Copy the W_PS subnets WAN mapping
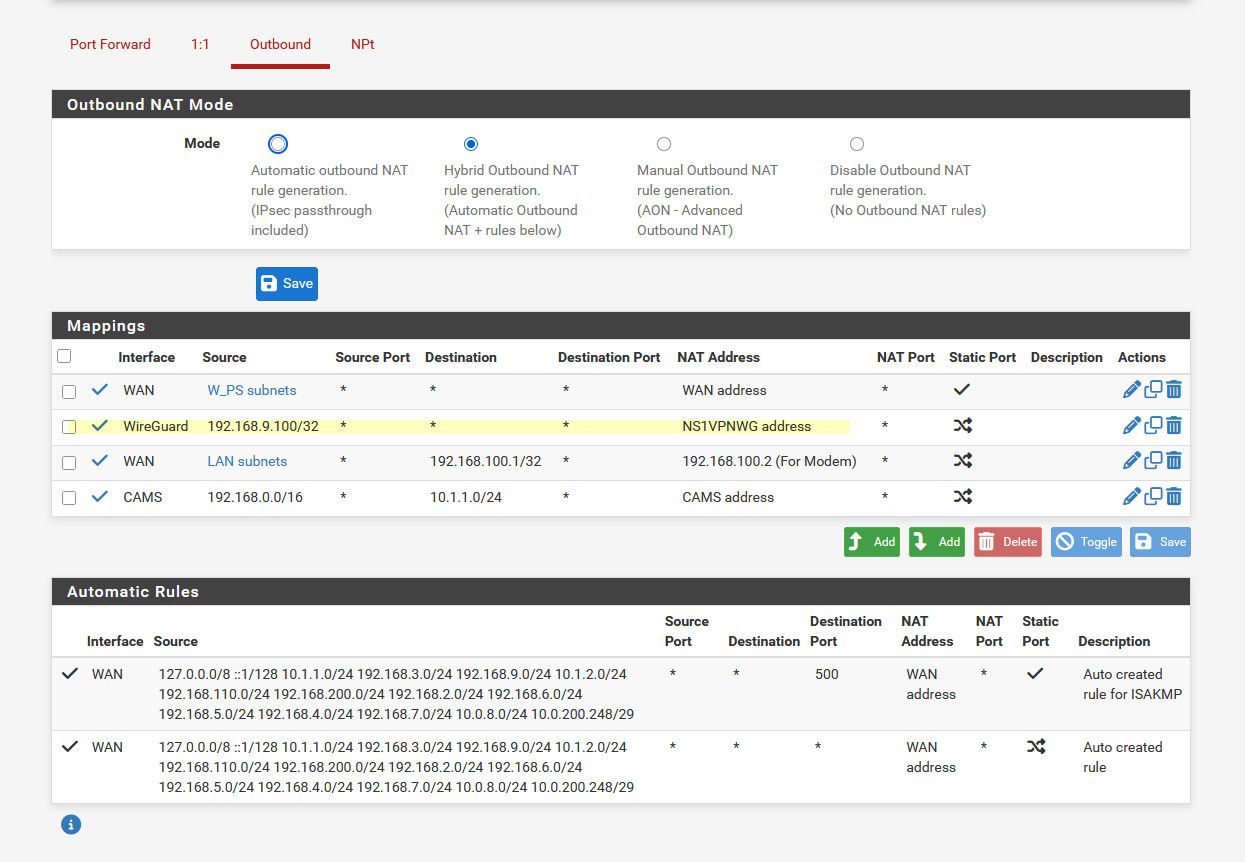1245x862 pixels. click(1153, 390)
